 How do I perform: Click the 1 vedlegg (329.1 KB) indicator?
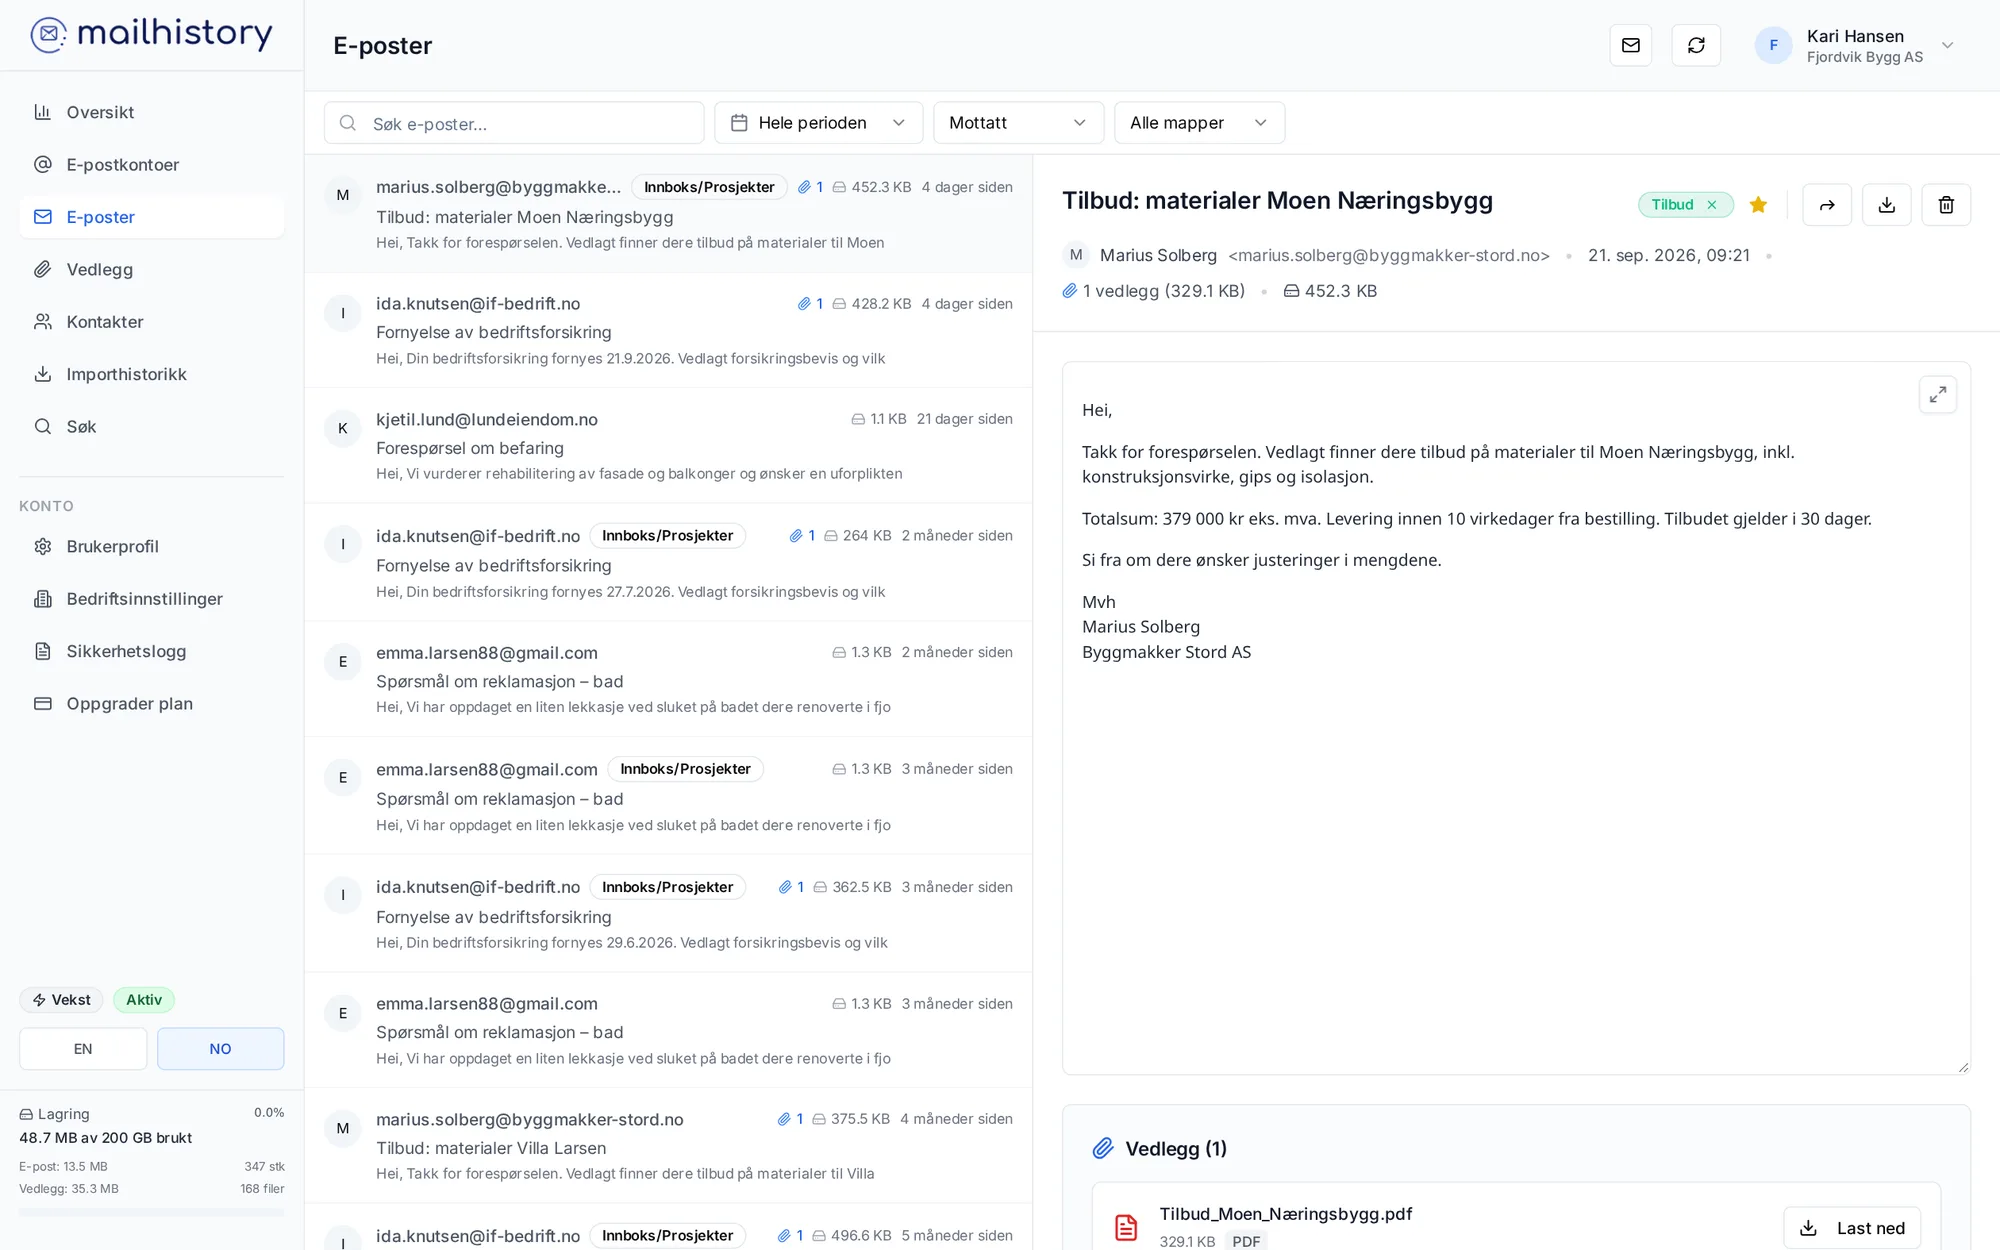click(x=1154, y=291)
